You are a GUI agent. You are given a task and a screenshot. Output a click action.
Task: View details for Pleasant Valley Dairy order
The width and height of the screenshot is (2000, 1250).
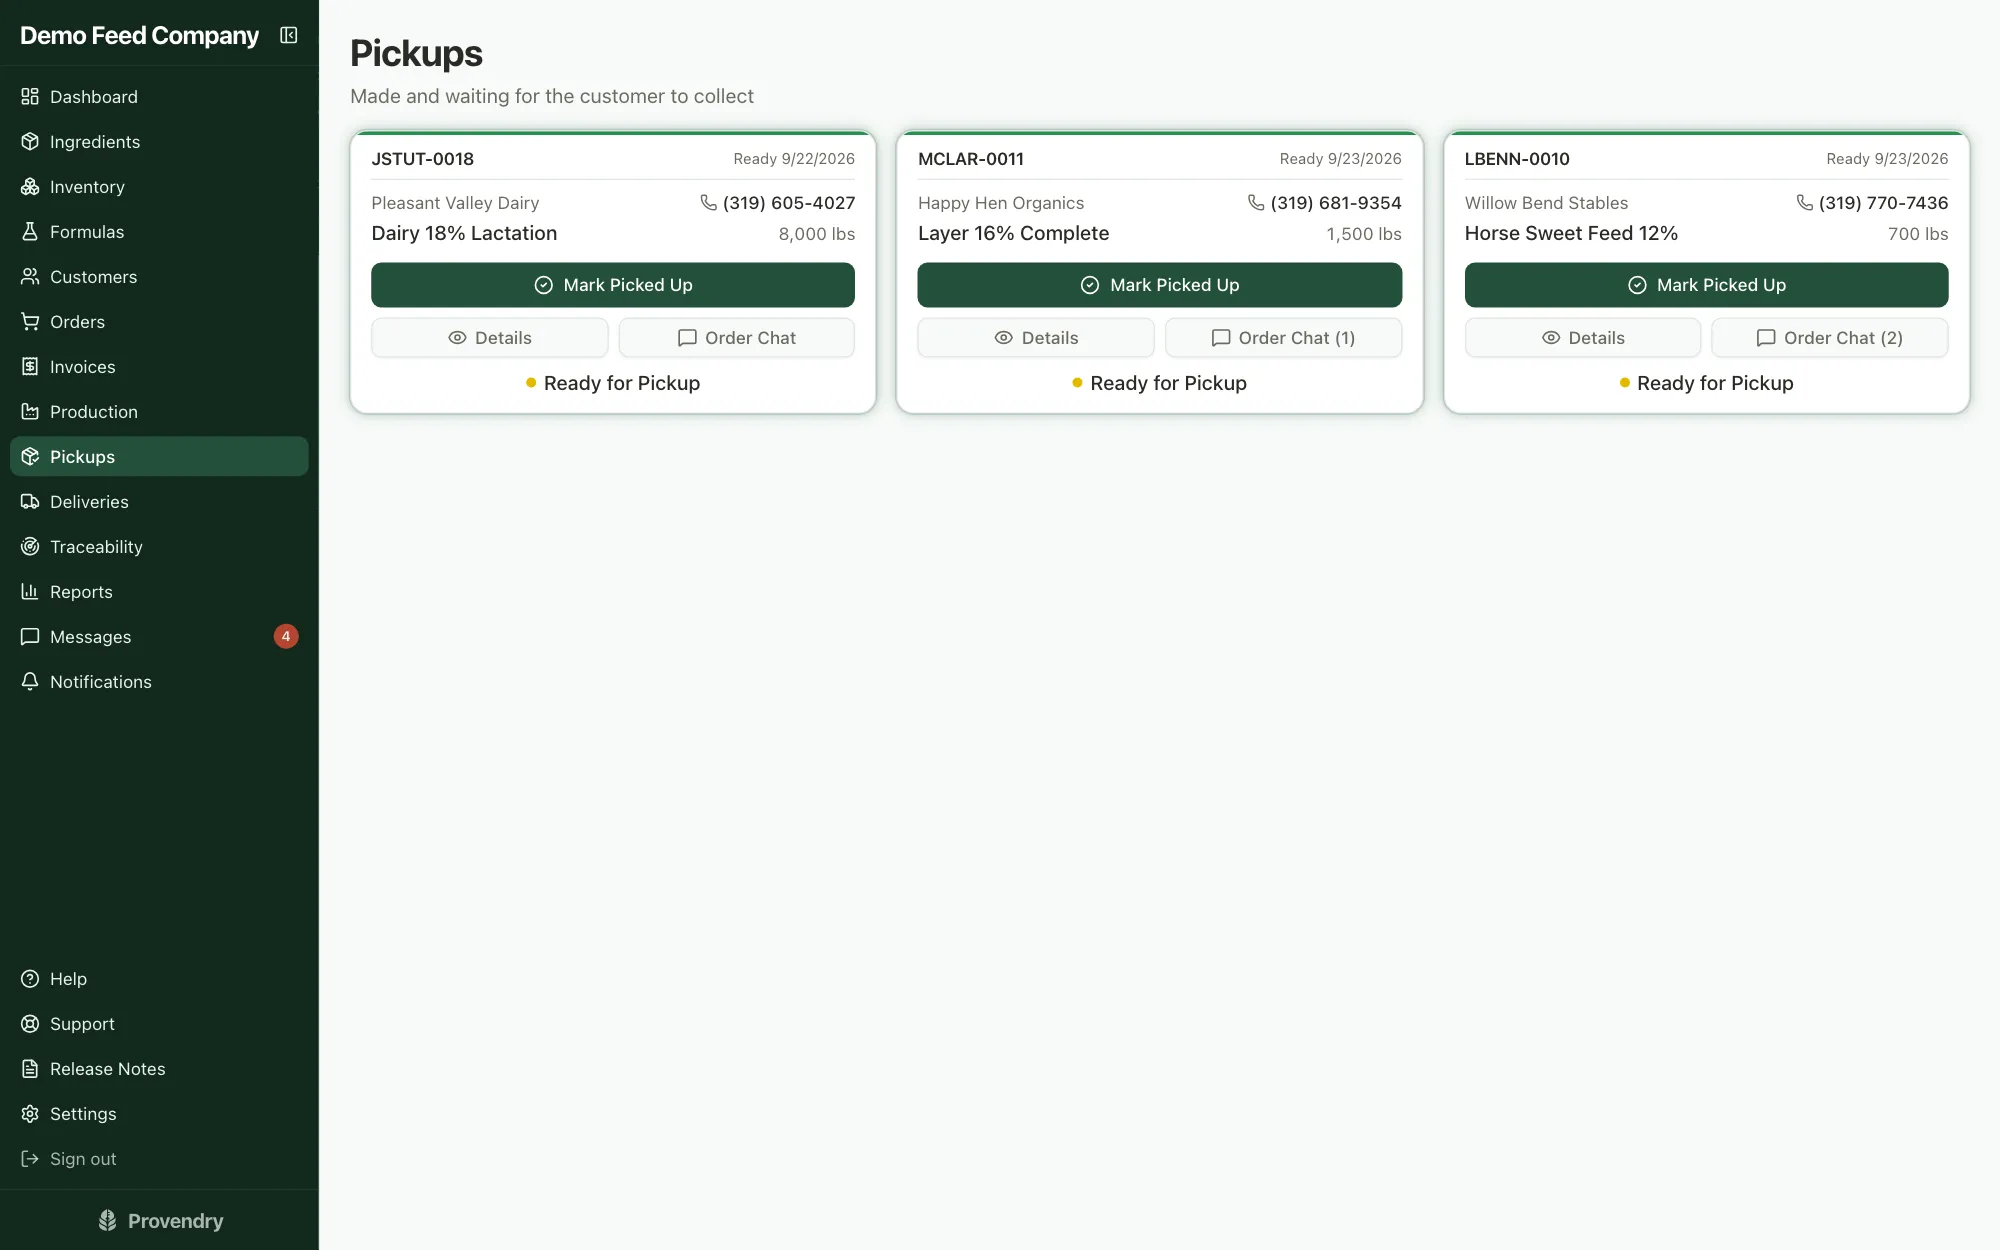[x=489, y=338]
